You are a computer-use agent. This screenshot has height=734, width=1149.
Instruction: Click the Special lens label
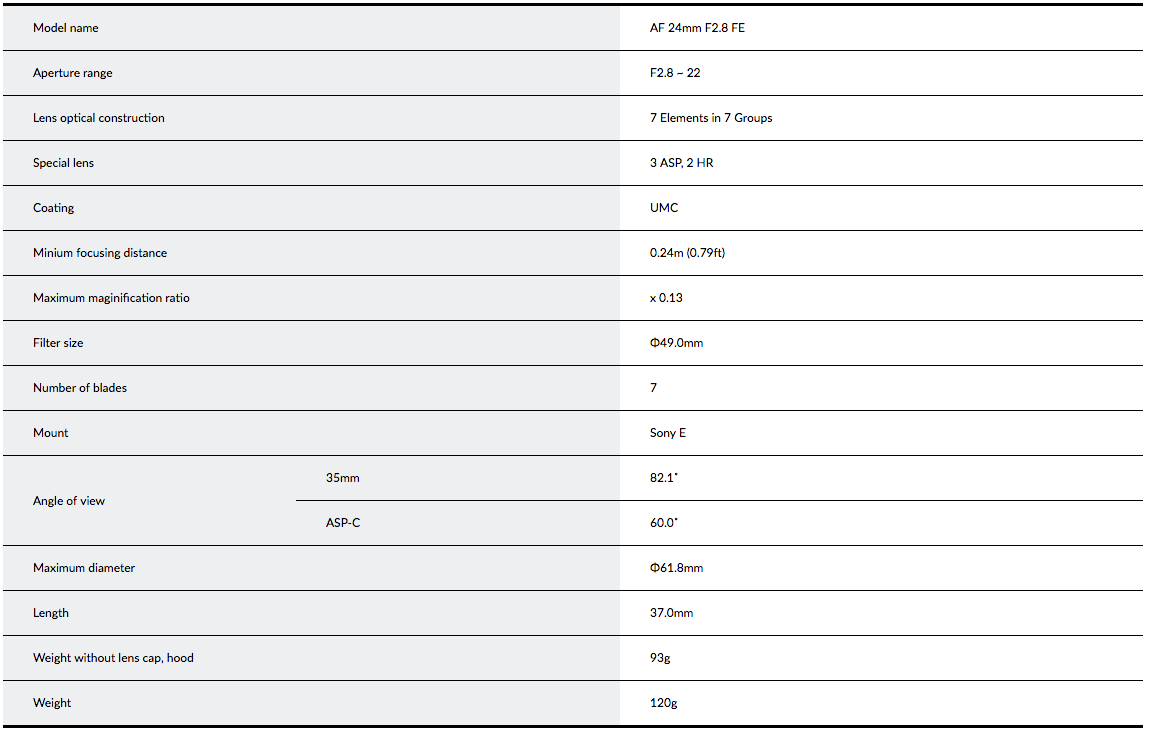pos(64,163)
